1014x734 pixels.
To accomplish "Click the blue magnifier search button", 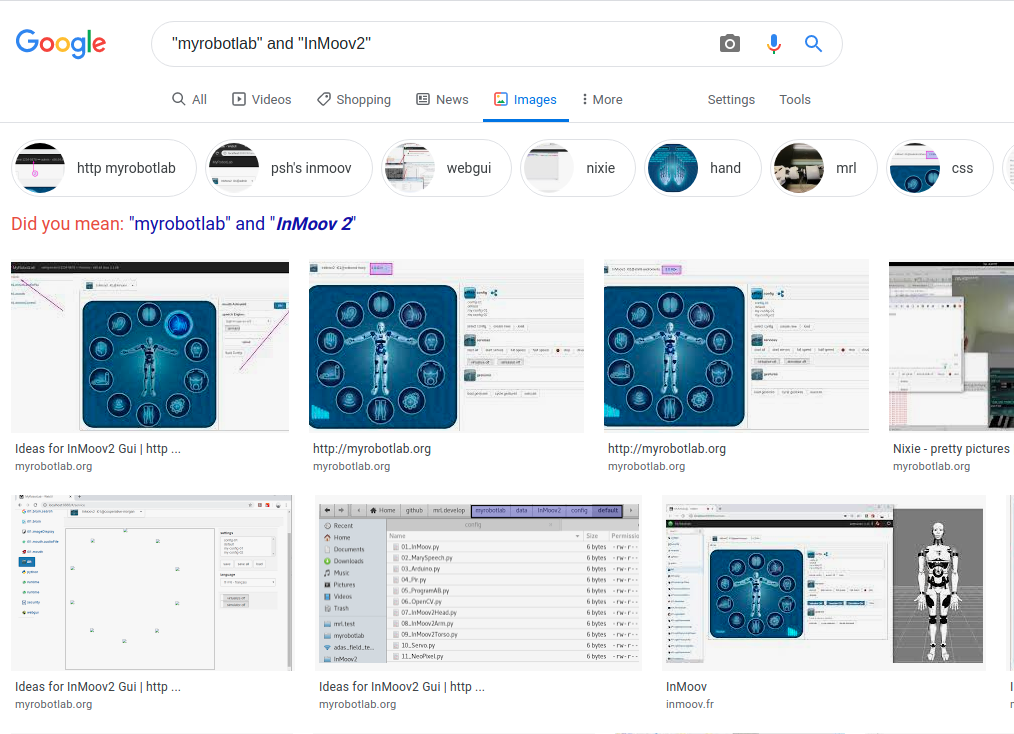I will pos(813,43).
